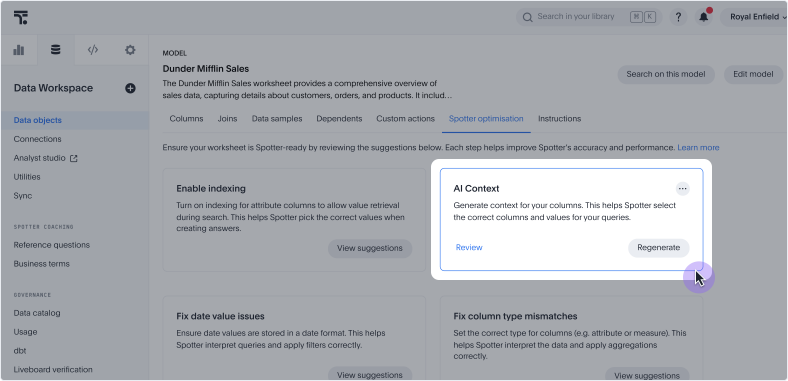Click the Review link in AI Context
788x381 pixels.
tap(469, 248)
